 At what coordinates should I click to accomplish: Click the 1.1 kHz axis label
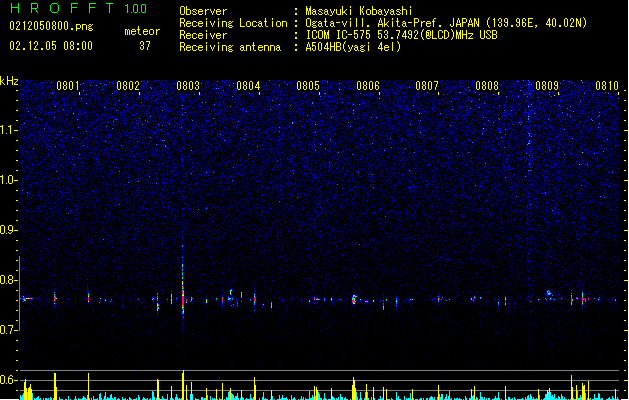[x=9, y=130]
